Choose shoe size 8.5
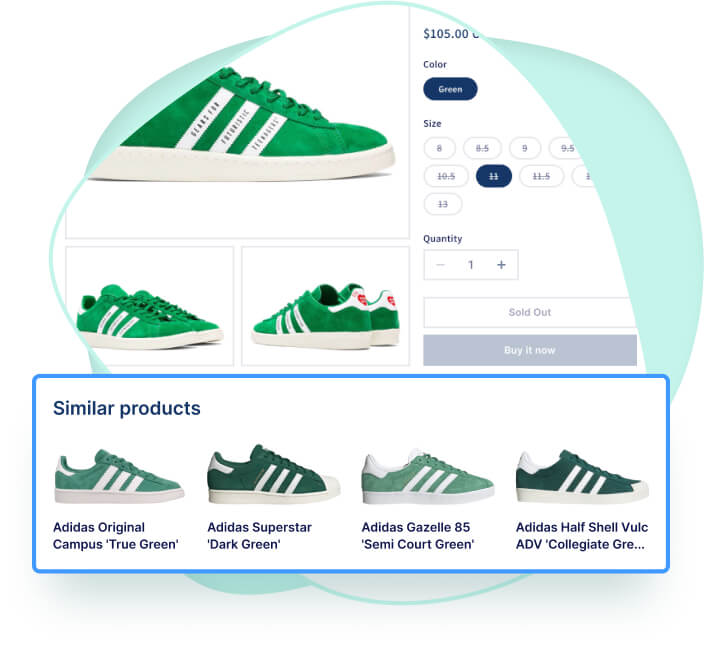704x647 pixels. coord(482,148)
